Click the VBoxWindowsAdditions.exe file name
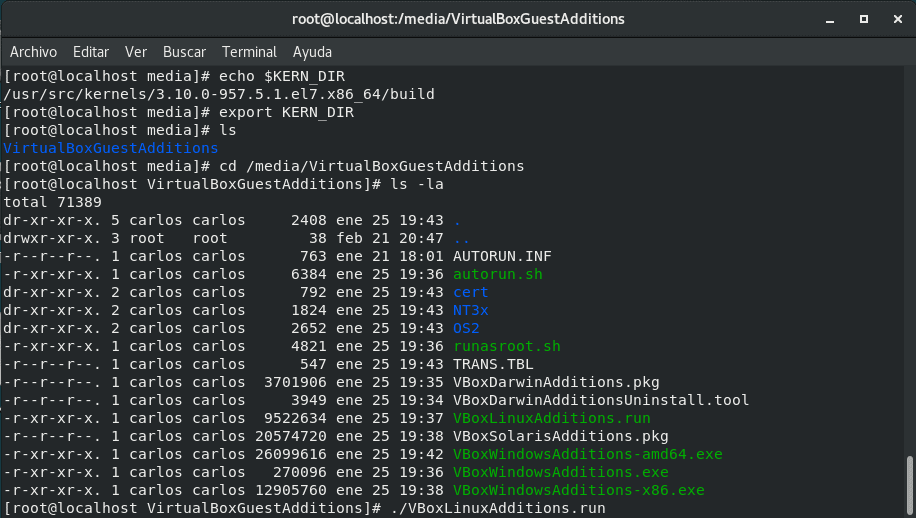This screenshot has height=518, width=916. [x=561, y=472]
